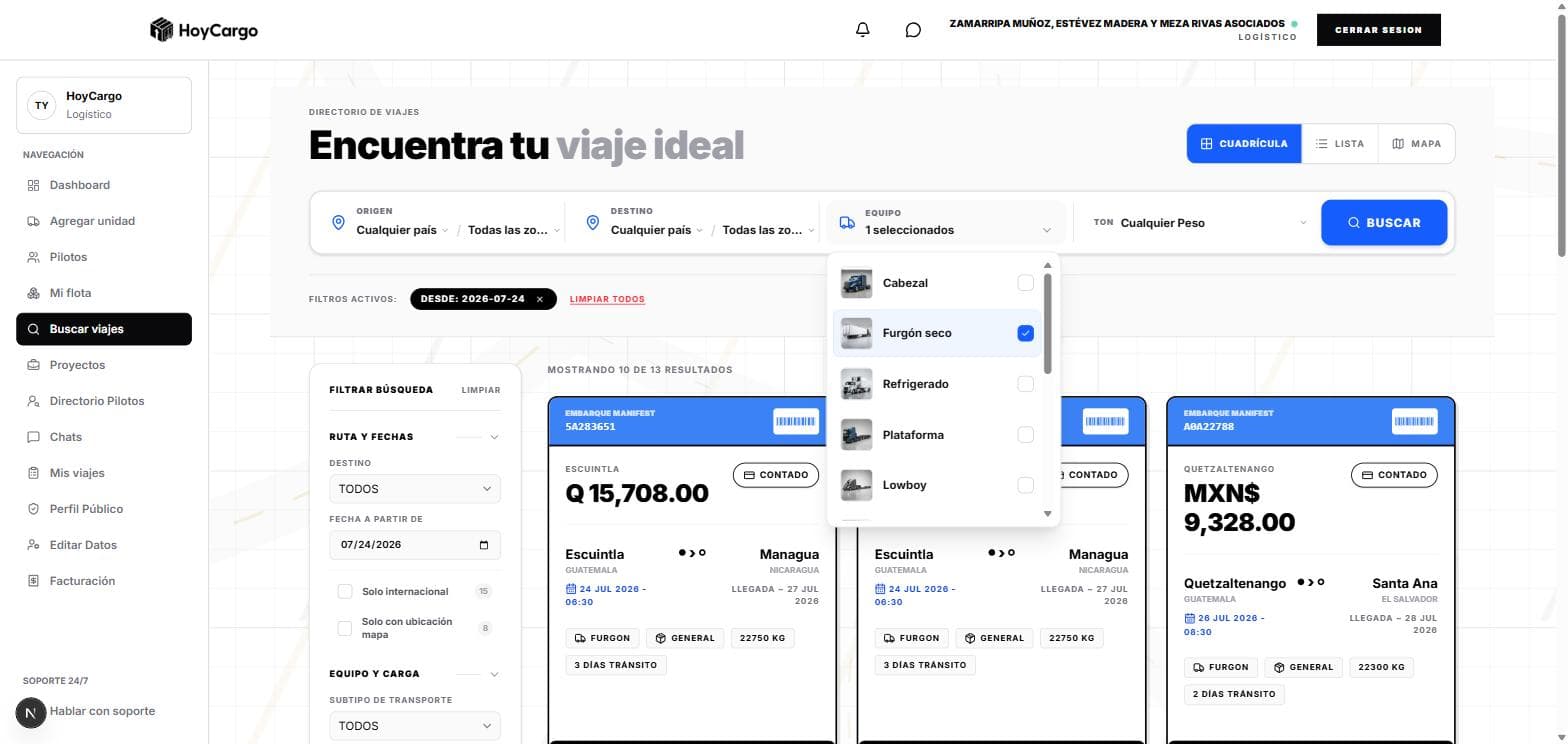
Task: Open the calendar picker in the date field
Action: 484,545
